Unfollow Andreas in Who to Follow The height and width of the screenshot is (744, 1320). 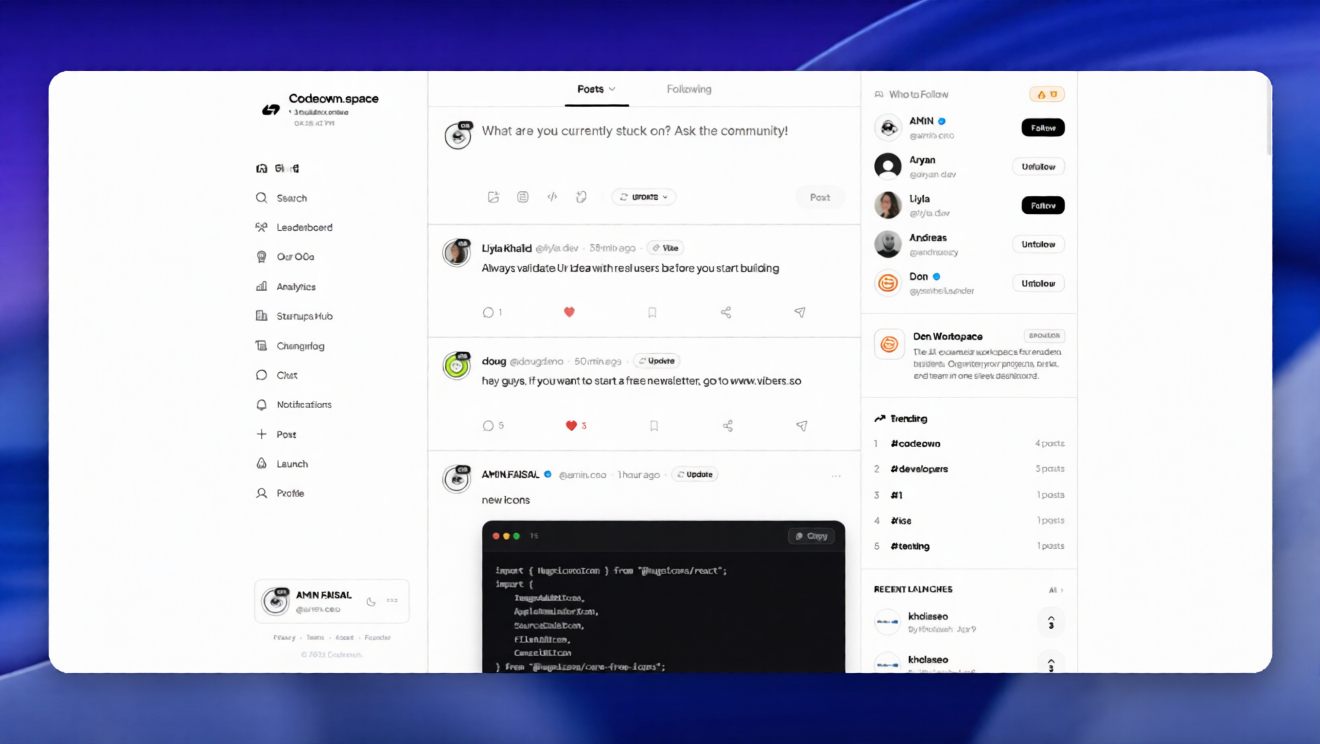[x=1038, y=244]
